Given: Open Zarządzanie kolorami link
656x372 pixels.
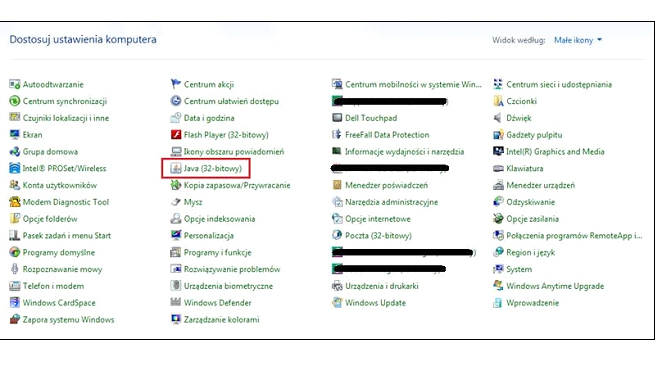Looking at the screenshot, I should pyautogui.click(x=221, y=320).
